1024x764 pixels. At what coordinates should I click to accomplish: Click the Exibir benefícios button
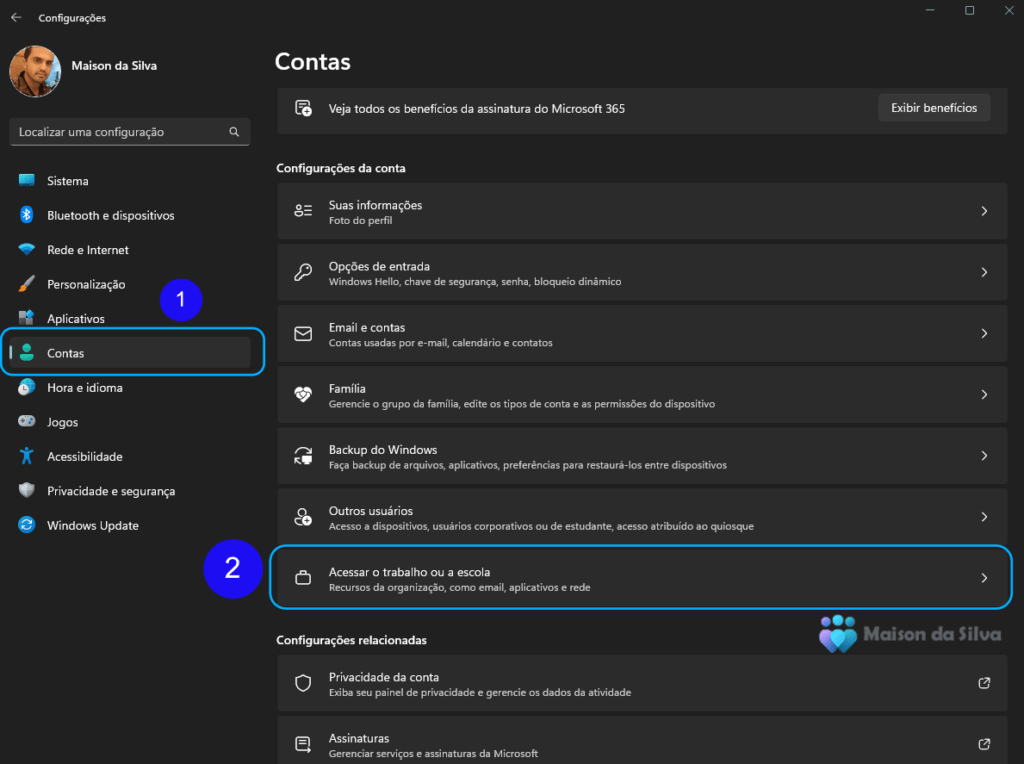click(x=934, y=108)
